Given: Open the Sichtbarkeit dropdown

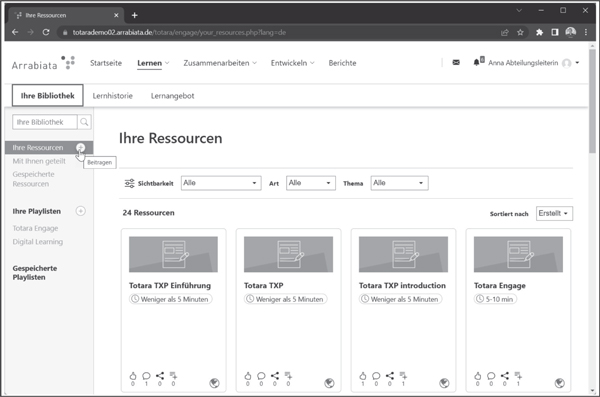Looking at the screenshot, I should click(x=221, y=183).
